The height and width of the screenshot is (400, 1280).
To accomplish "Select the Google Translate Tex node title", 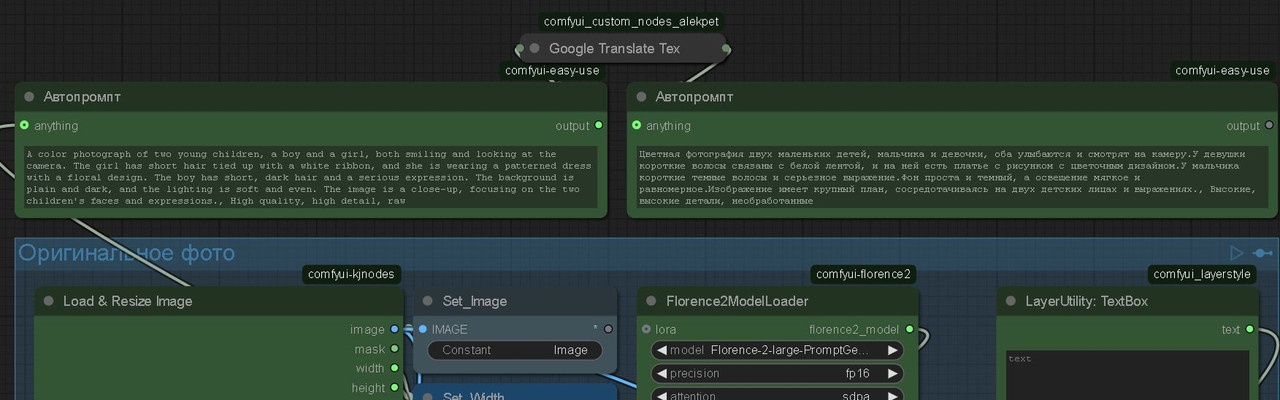I will click(614, 48).
